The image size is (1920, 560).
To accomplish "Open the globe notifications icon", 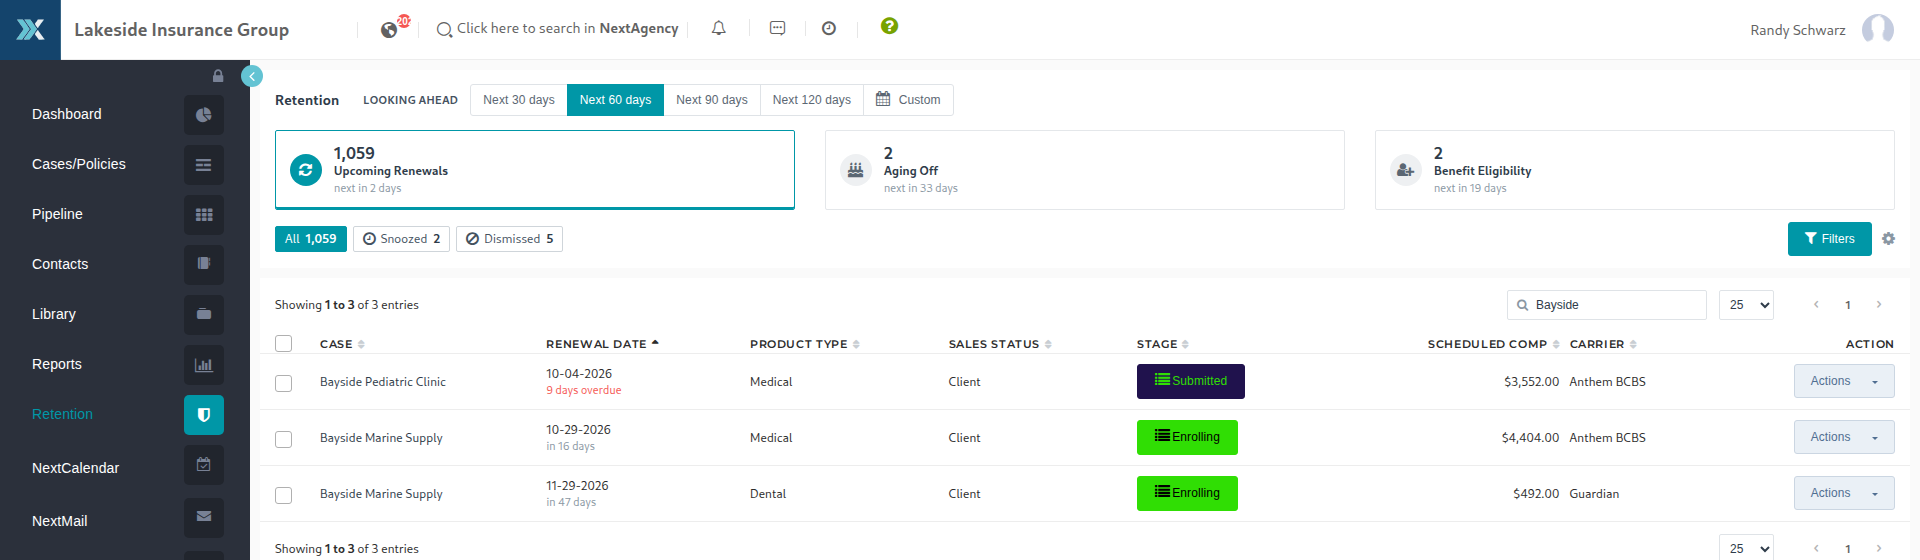I will click(x=389, y=29).
